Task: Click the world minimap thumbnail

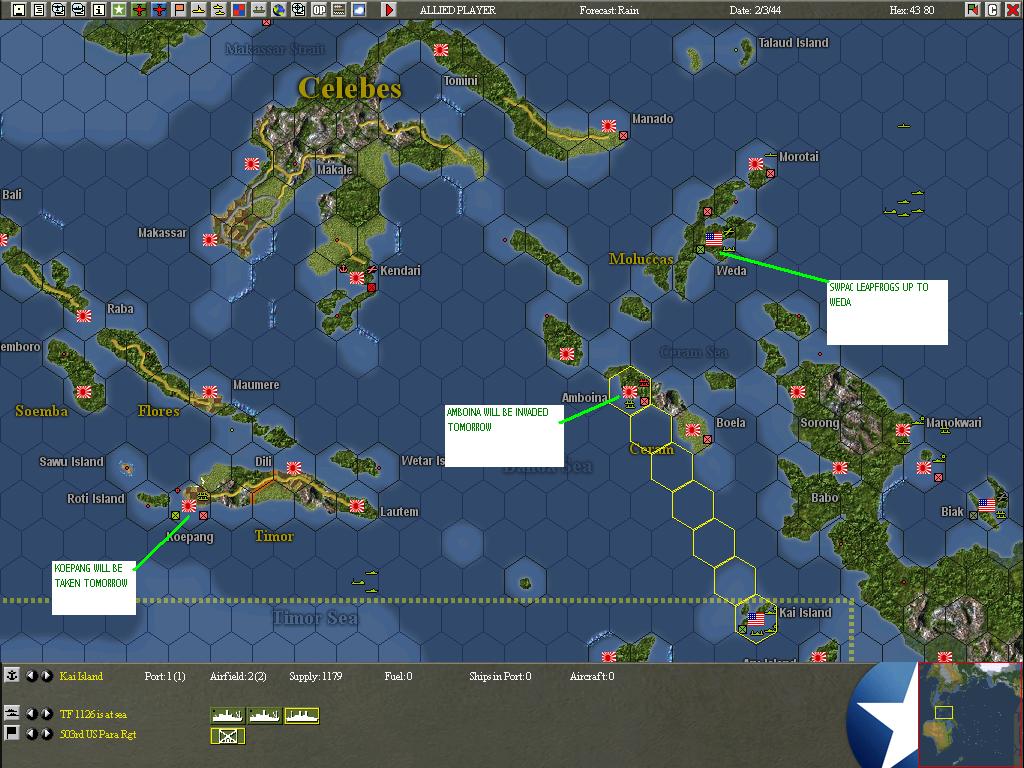Action: click(970, 714)
